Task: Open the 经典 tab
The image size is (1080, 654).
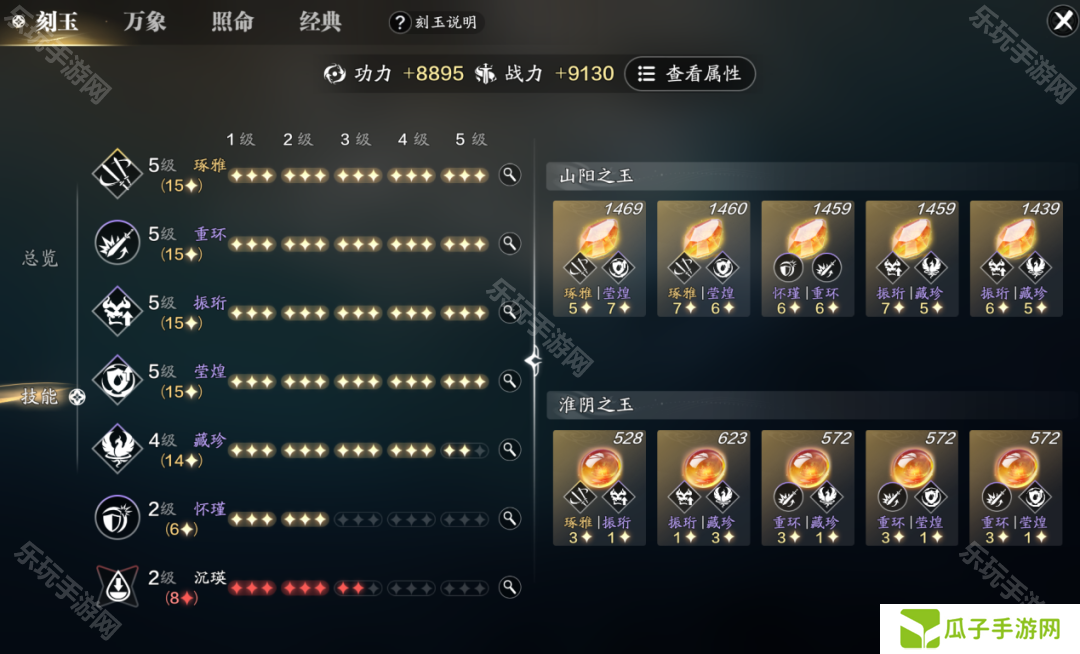Action: [x=320, y=21]
